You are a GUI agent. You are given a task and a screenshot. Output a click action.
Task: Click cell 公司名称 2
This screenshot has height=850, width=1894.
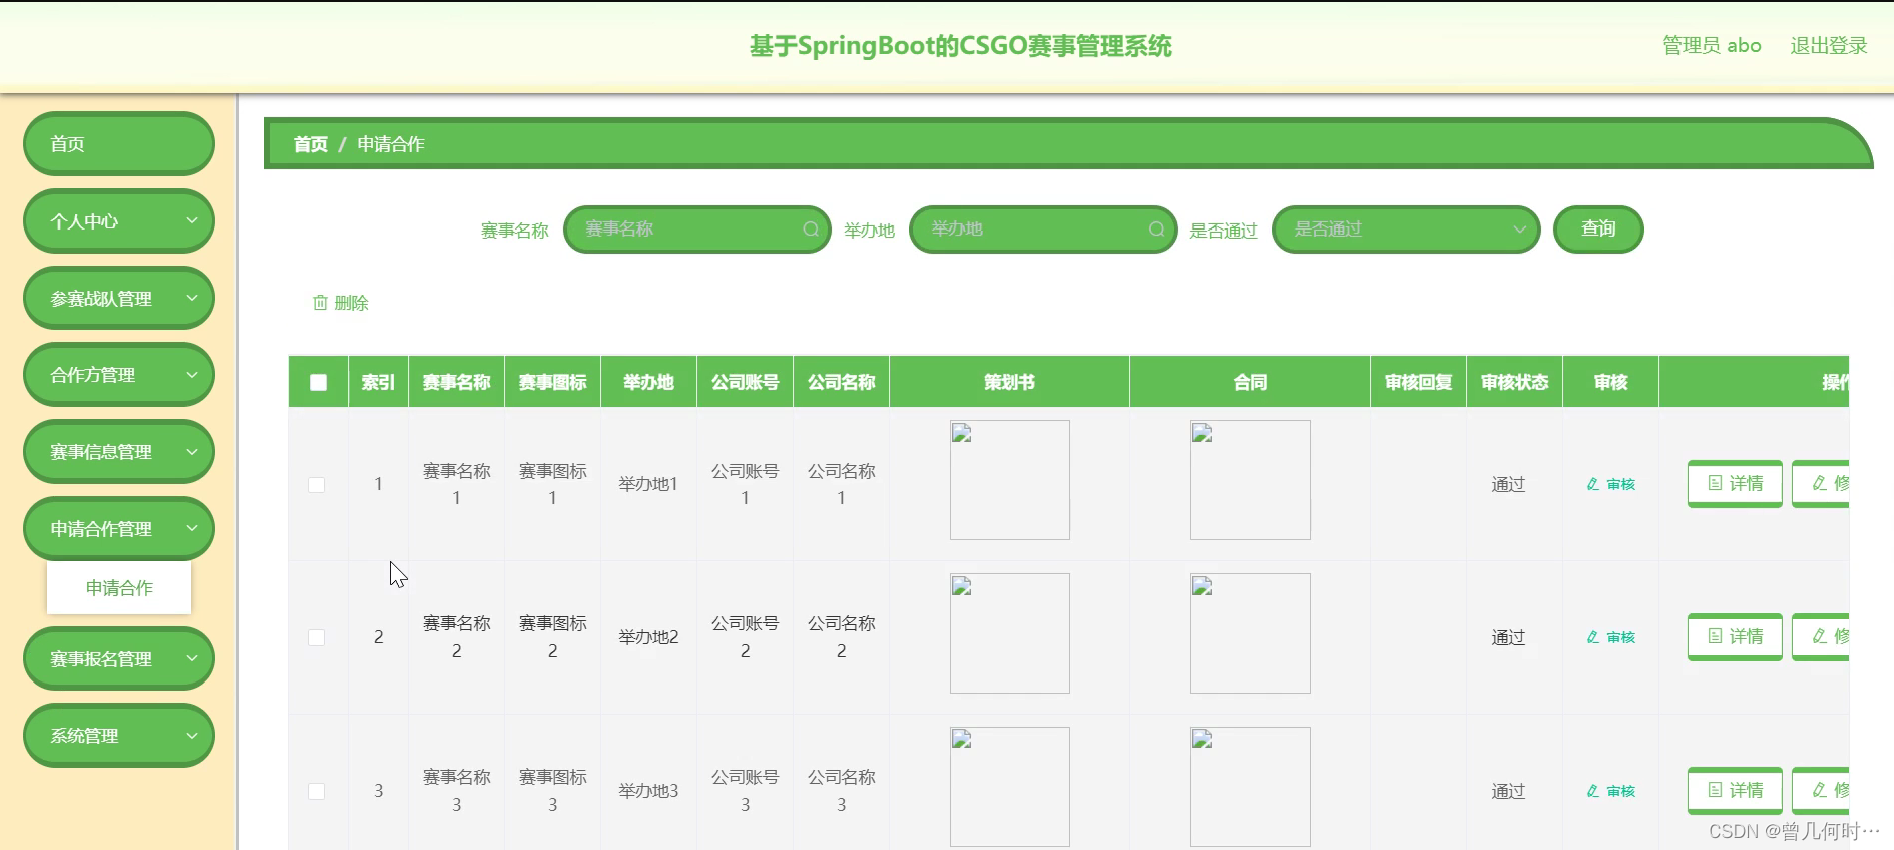[841, 637]
